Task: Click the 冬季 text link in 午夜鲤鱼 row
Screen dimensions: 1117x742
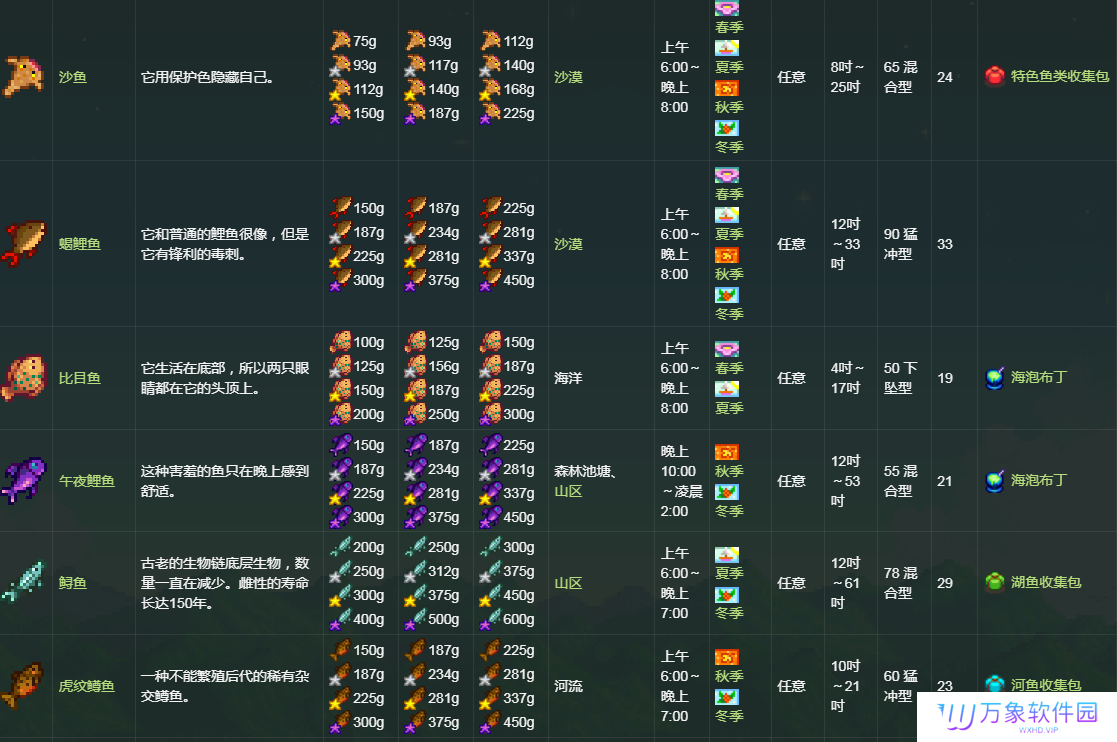Action: pos(729,511)
